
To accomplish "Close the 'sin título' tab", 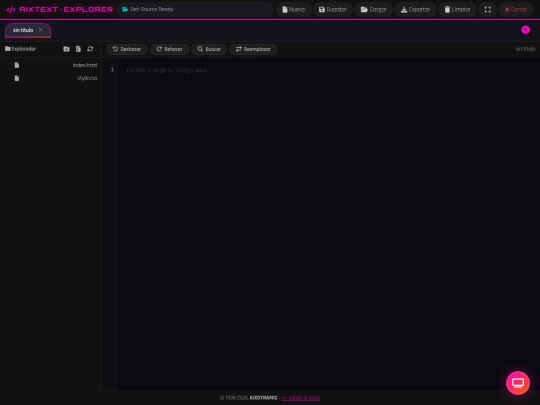I will [x=40, y=30].
